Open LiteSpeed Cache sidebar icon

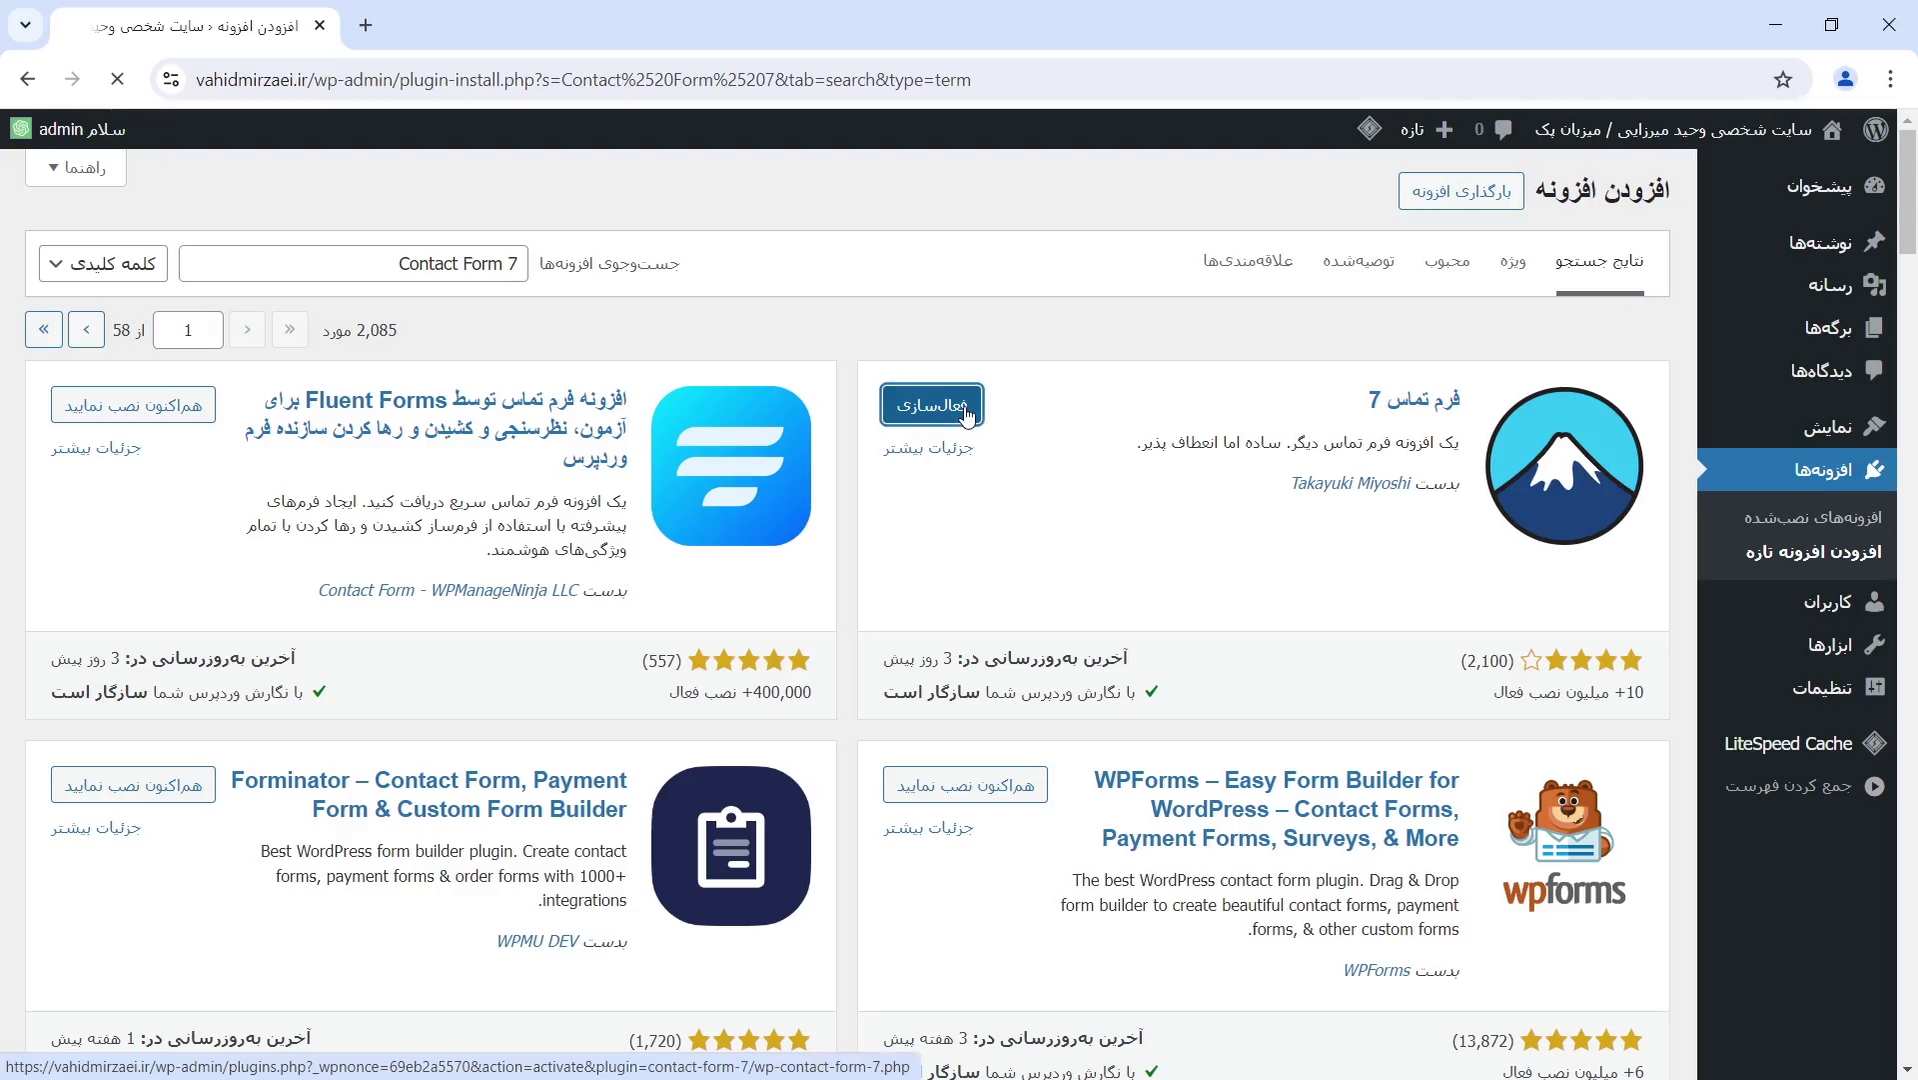[x=1875, y=743]
